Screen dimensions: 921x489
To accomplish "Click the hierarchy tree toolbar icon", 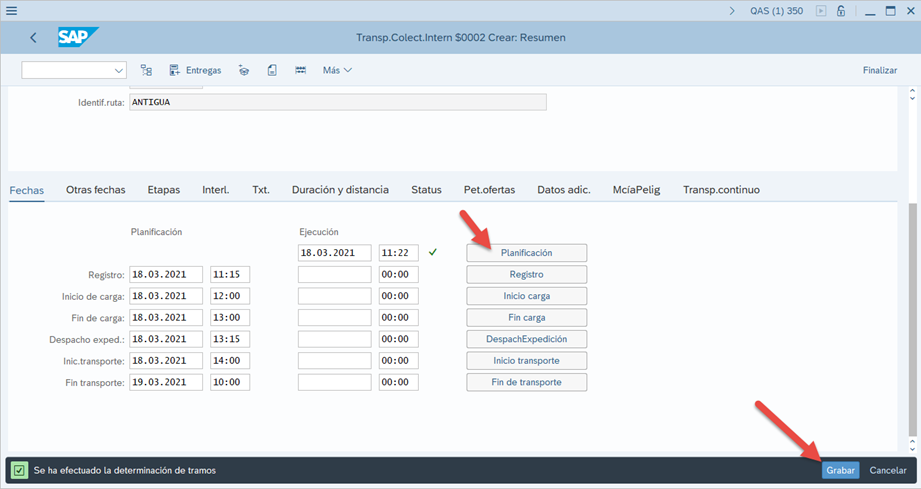I will tap(146, 70).
